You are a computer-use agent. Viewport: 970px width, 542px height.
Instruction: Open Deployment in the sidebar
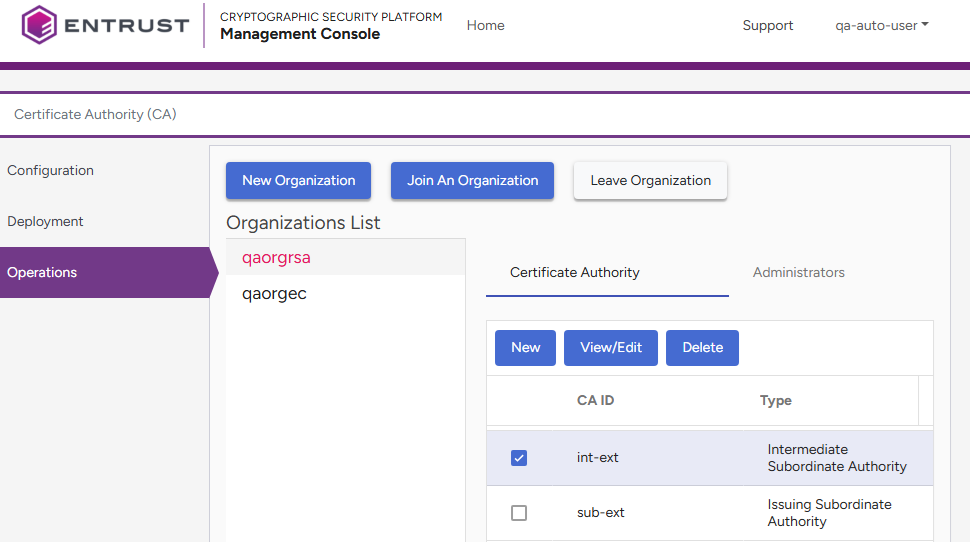[45, 222]
